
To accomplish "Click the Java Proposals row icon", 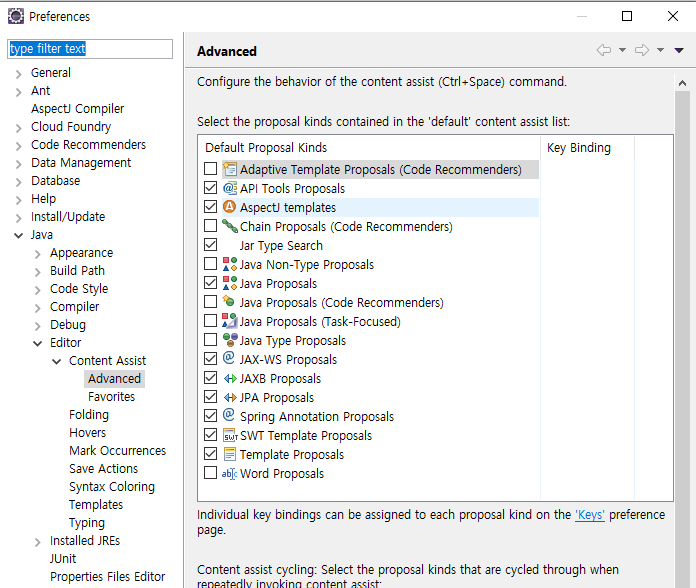I will [x=229, y=283].
